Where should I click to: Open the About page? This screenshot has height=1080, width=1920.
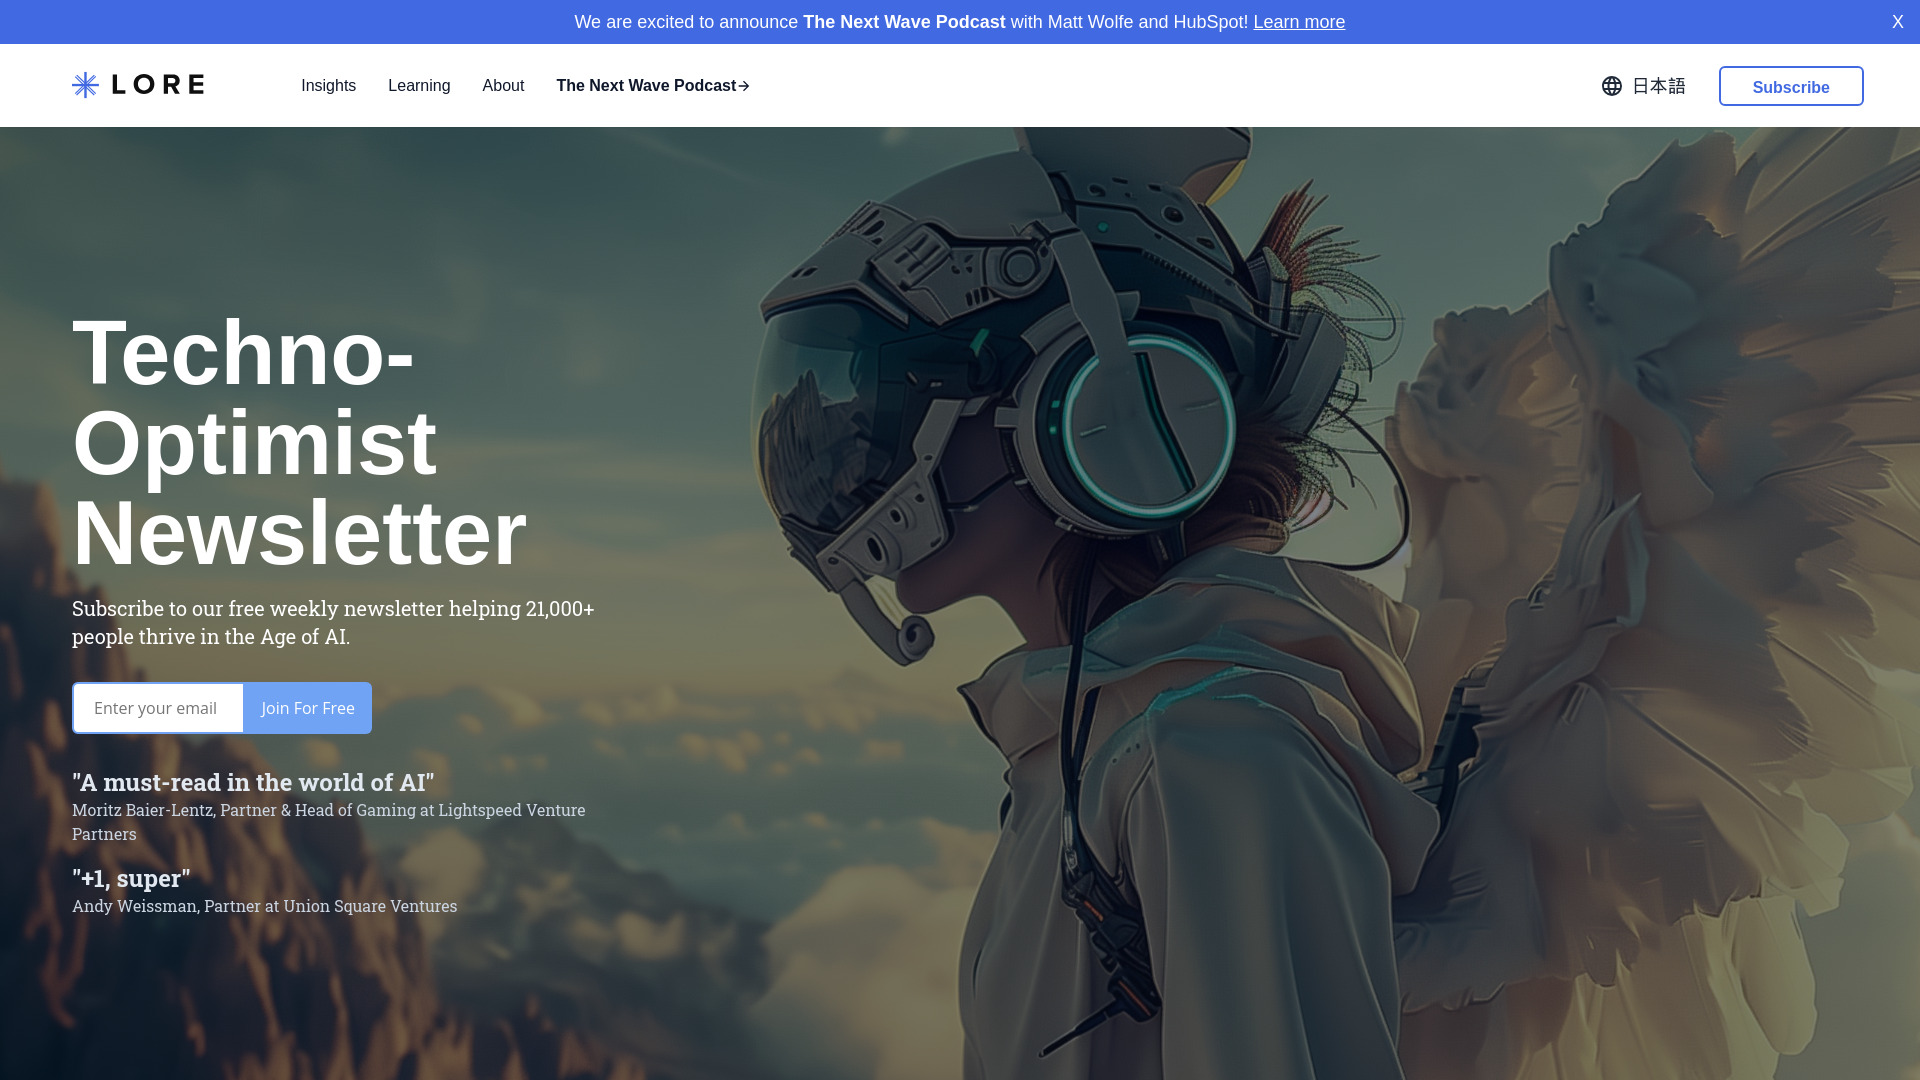(x=503, y=86)
